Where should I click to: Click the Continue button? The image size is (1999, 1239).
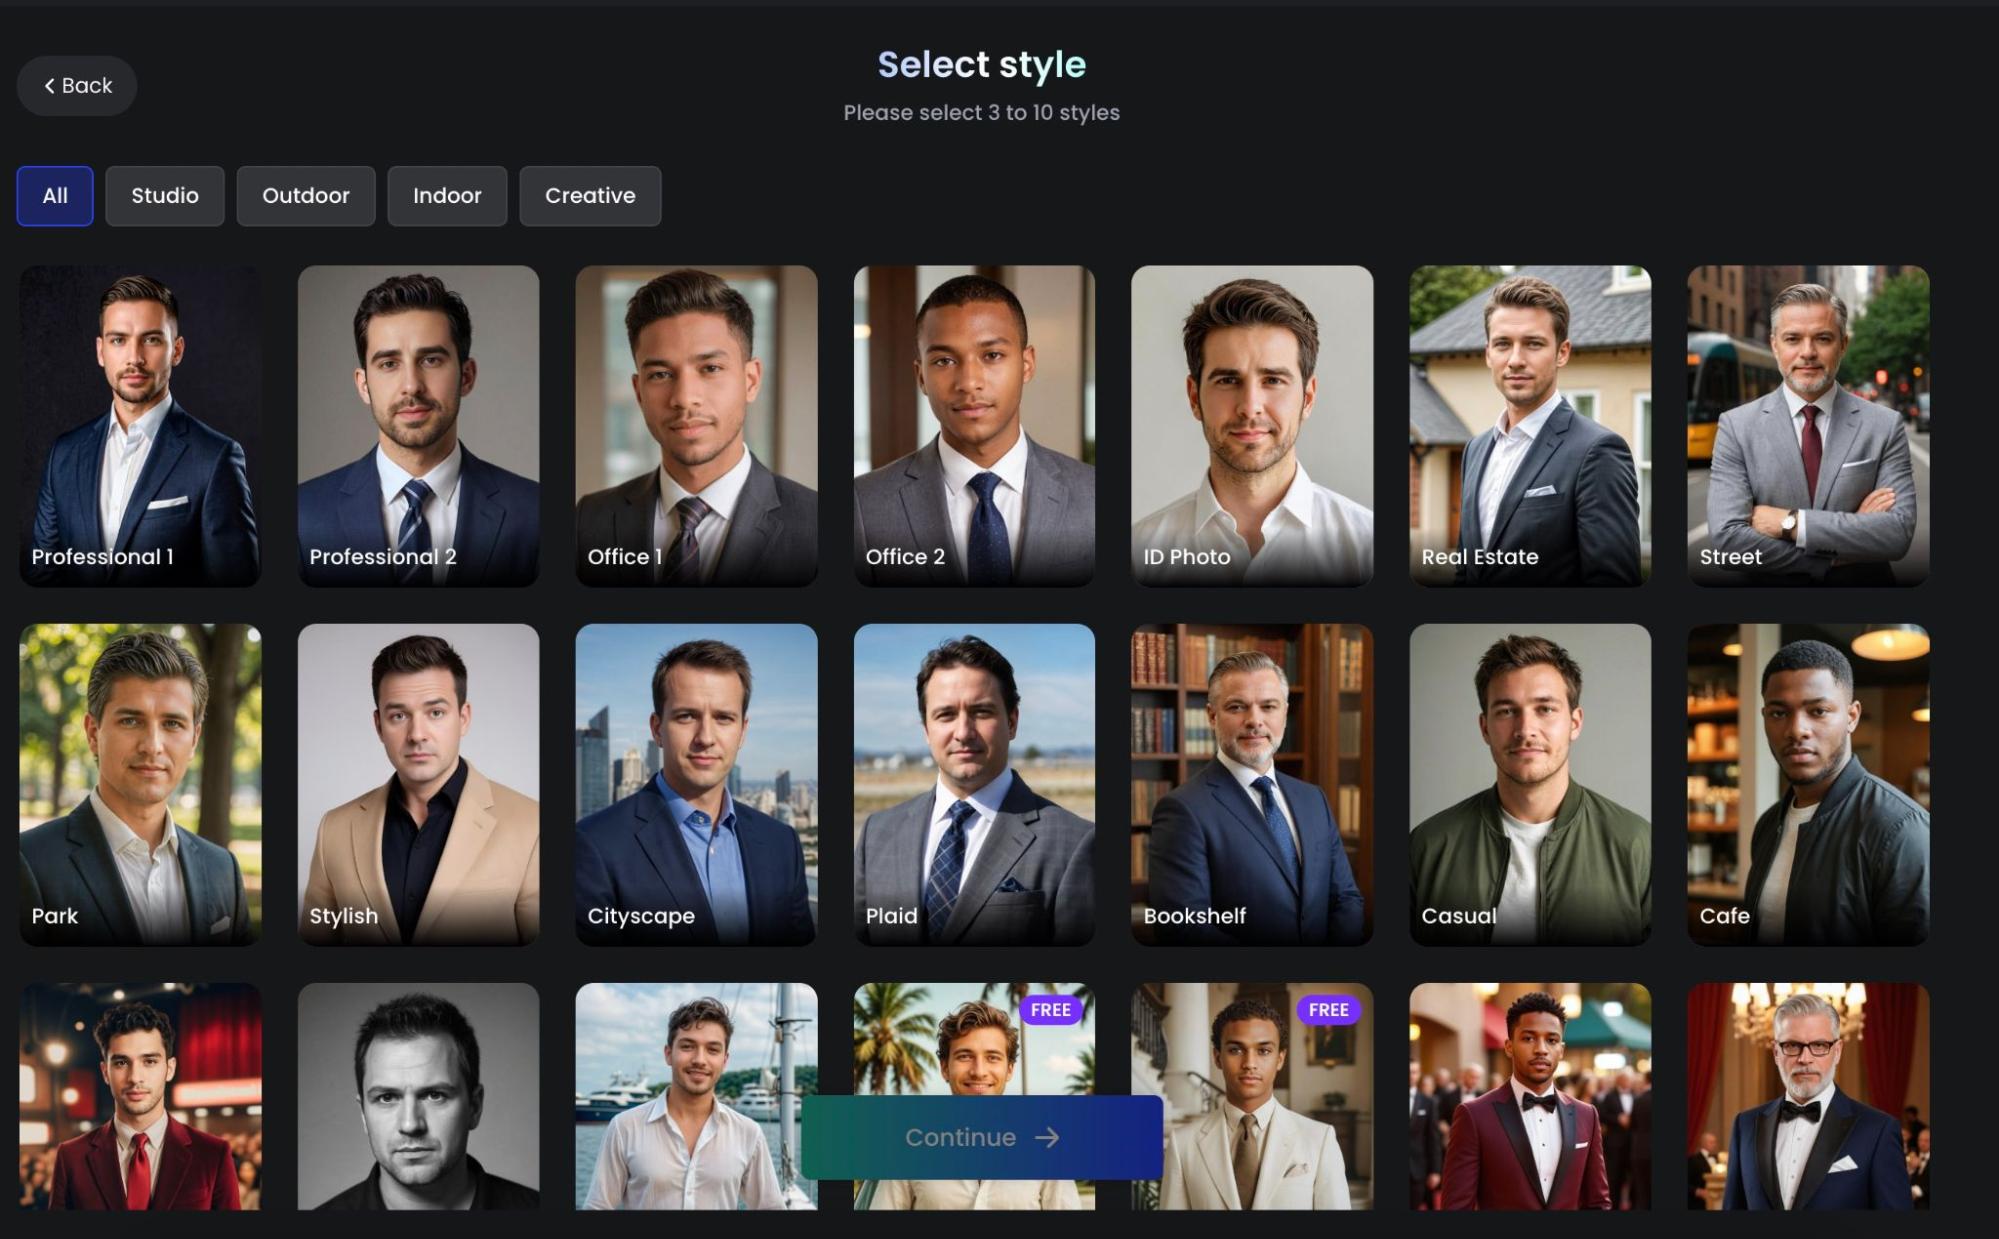tap(982, 1138)
